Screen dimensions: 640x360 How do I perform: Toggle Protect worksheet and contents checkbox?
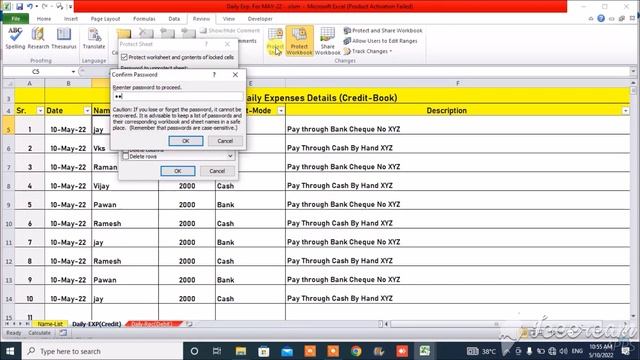coord(124,57)
